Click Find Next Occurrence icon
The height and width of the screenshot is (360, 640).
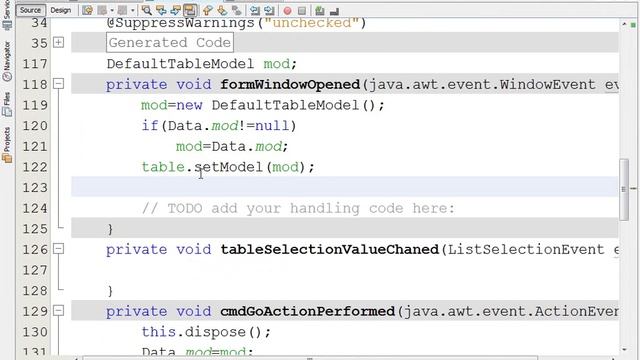[176, 10]
